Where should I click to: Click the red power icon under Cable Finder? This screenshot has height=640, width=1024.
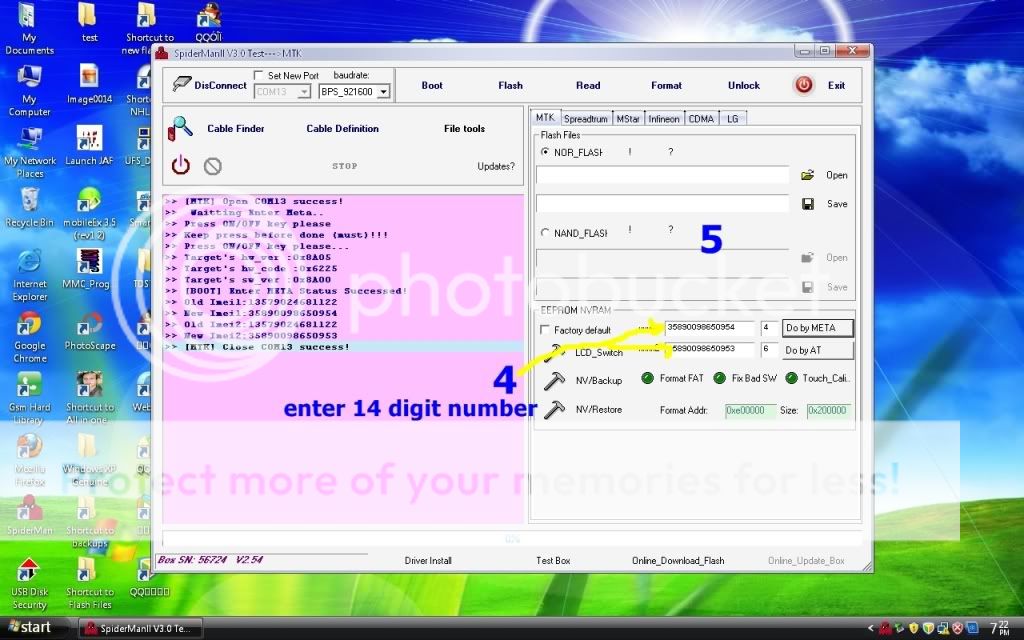pos(181,165)
